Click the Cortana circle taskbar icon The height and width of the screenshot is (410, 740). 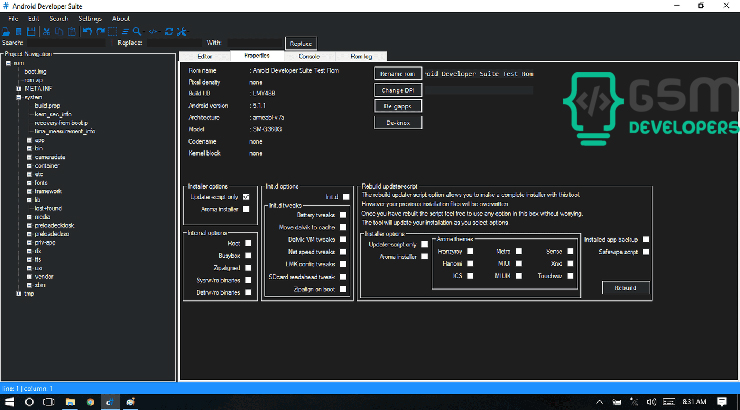click(29, 402)
